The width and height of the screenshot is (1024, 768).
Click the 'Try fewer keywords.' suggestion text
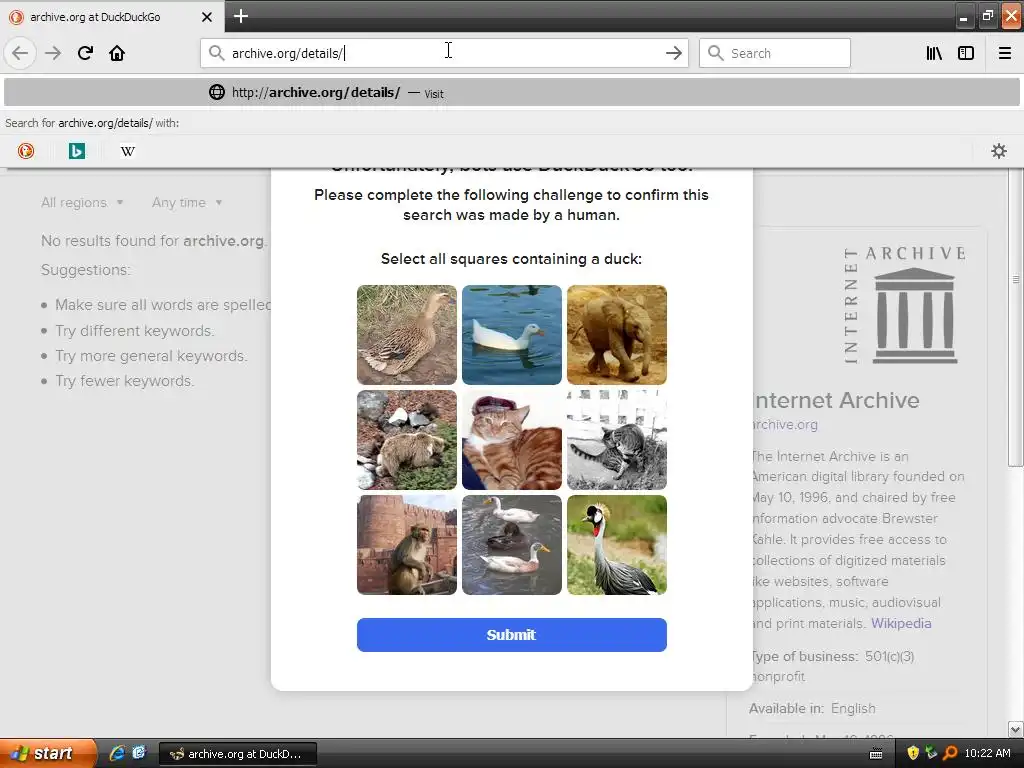tap(125, 381)
